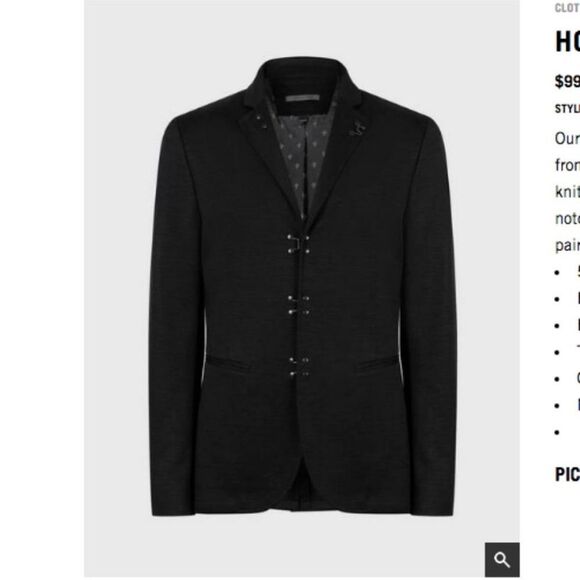Click the middle hook clasp on the jacket
The width and height of the screenshot is (580, 580).
pyautogui.click(x=299, y=305)
